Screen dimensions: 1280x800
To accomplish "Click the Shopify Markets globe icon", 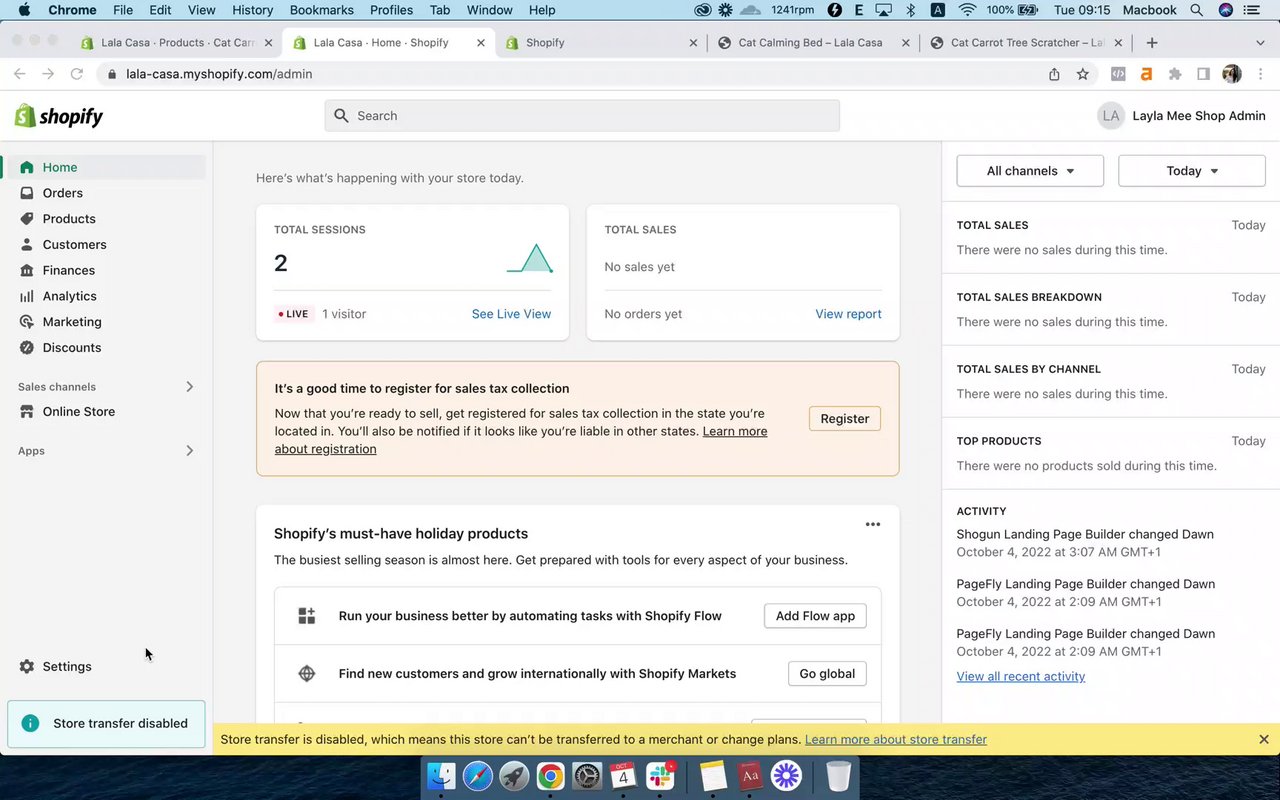I will pos(307,674).
